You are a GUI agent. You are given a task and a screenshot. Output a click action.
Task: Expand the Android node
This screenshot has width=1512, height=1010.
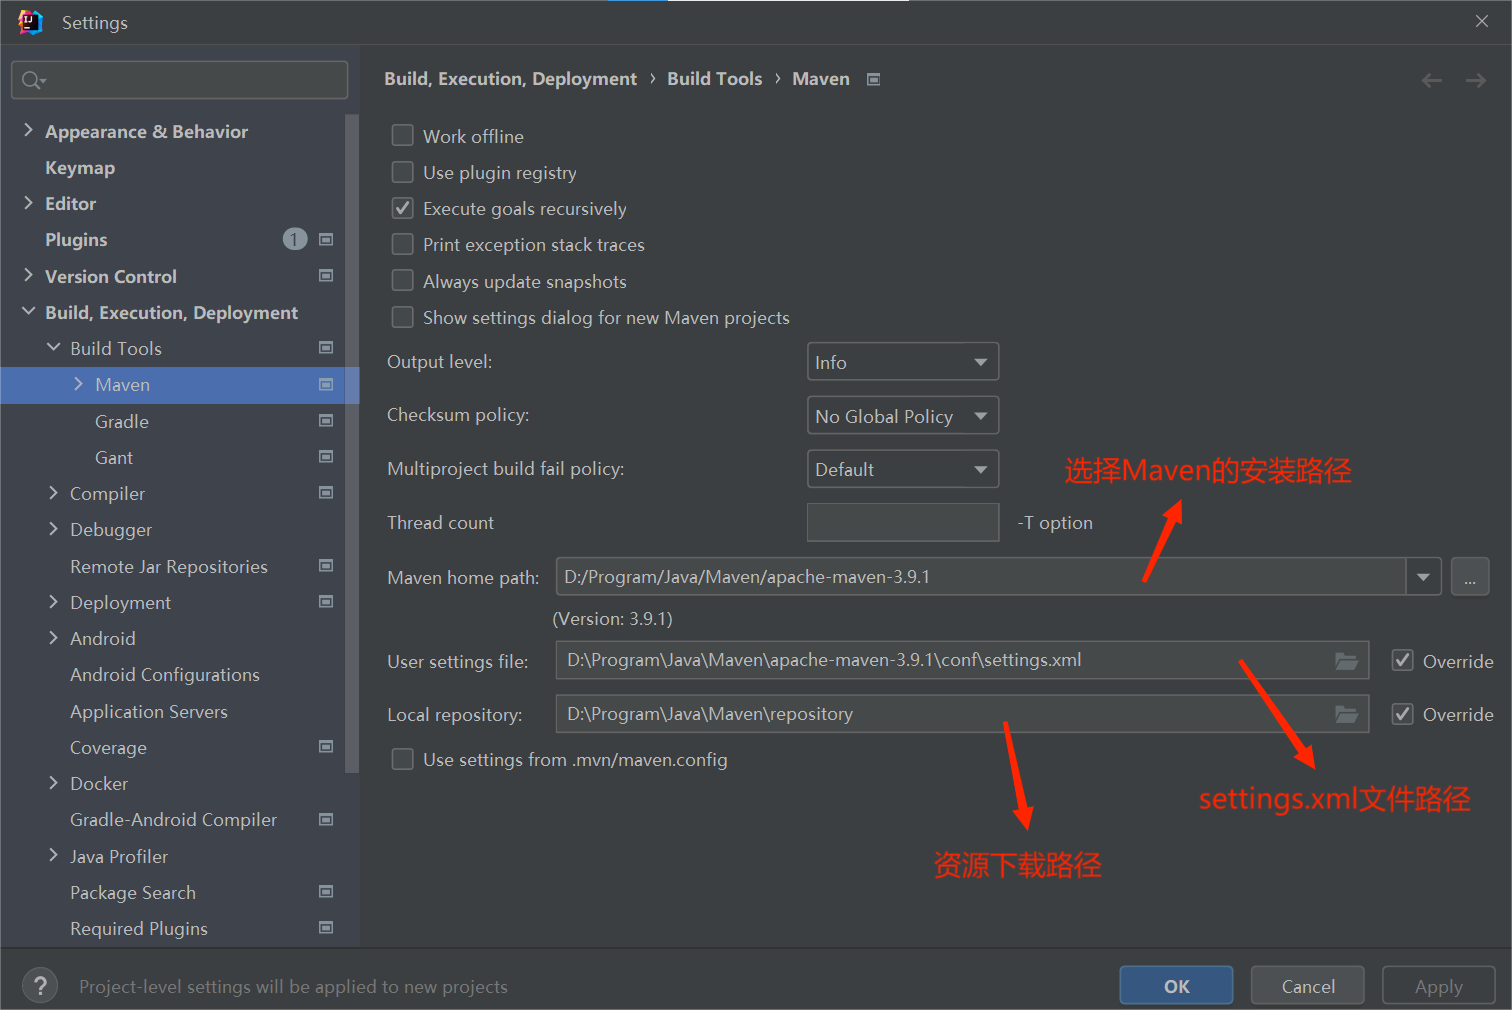[x=53, y=638]
